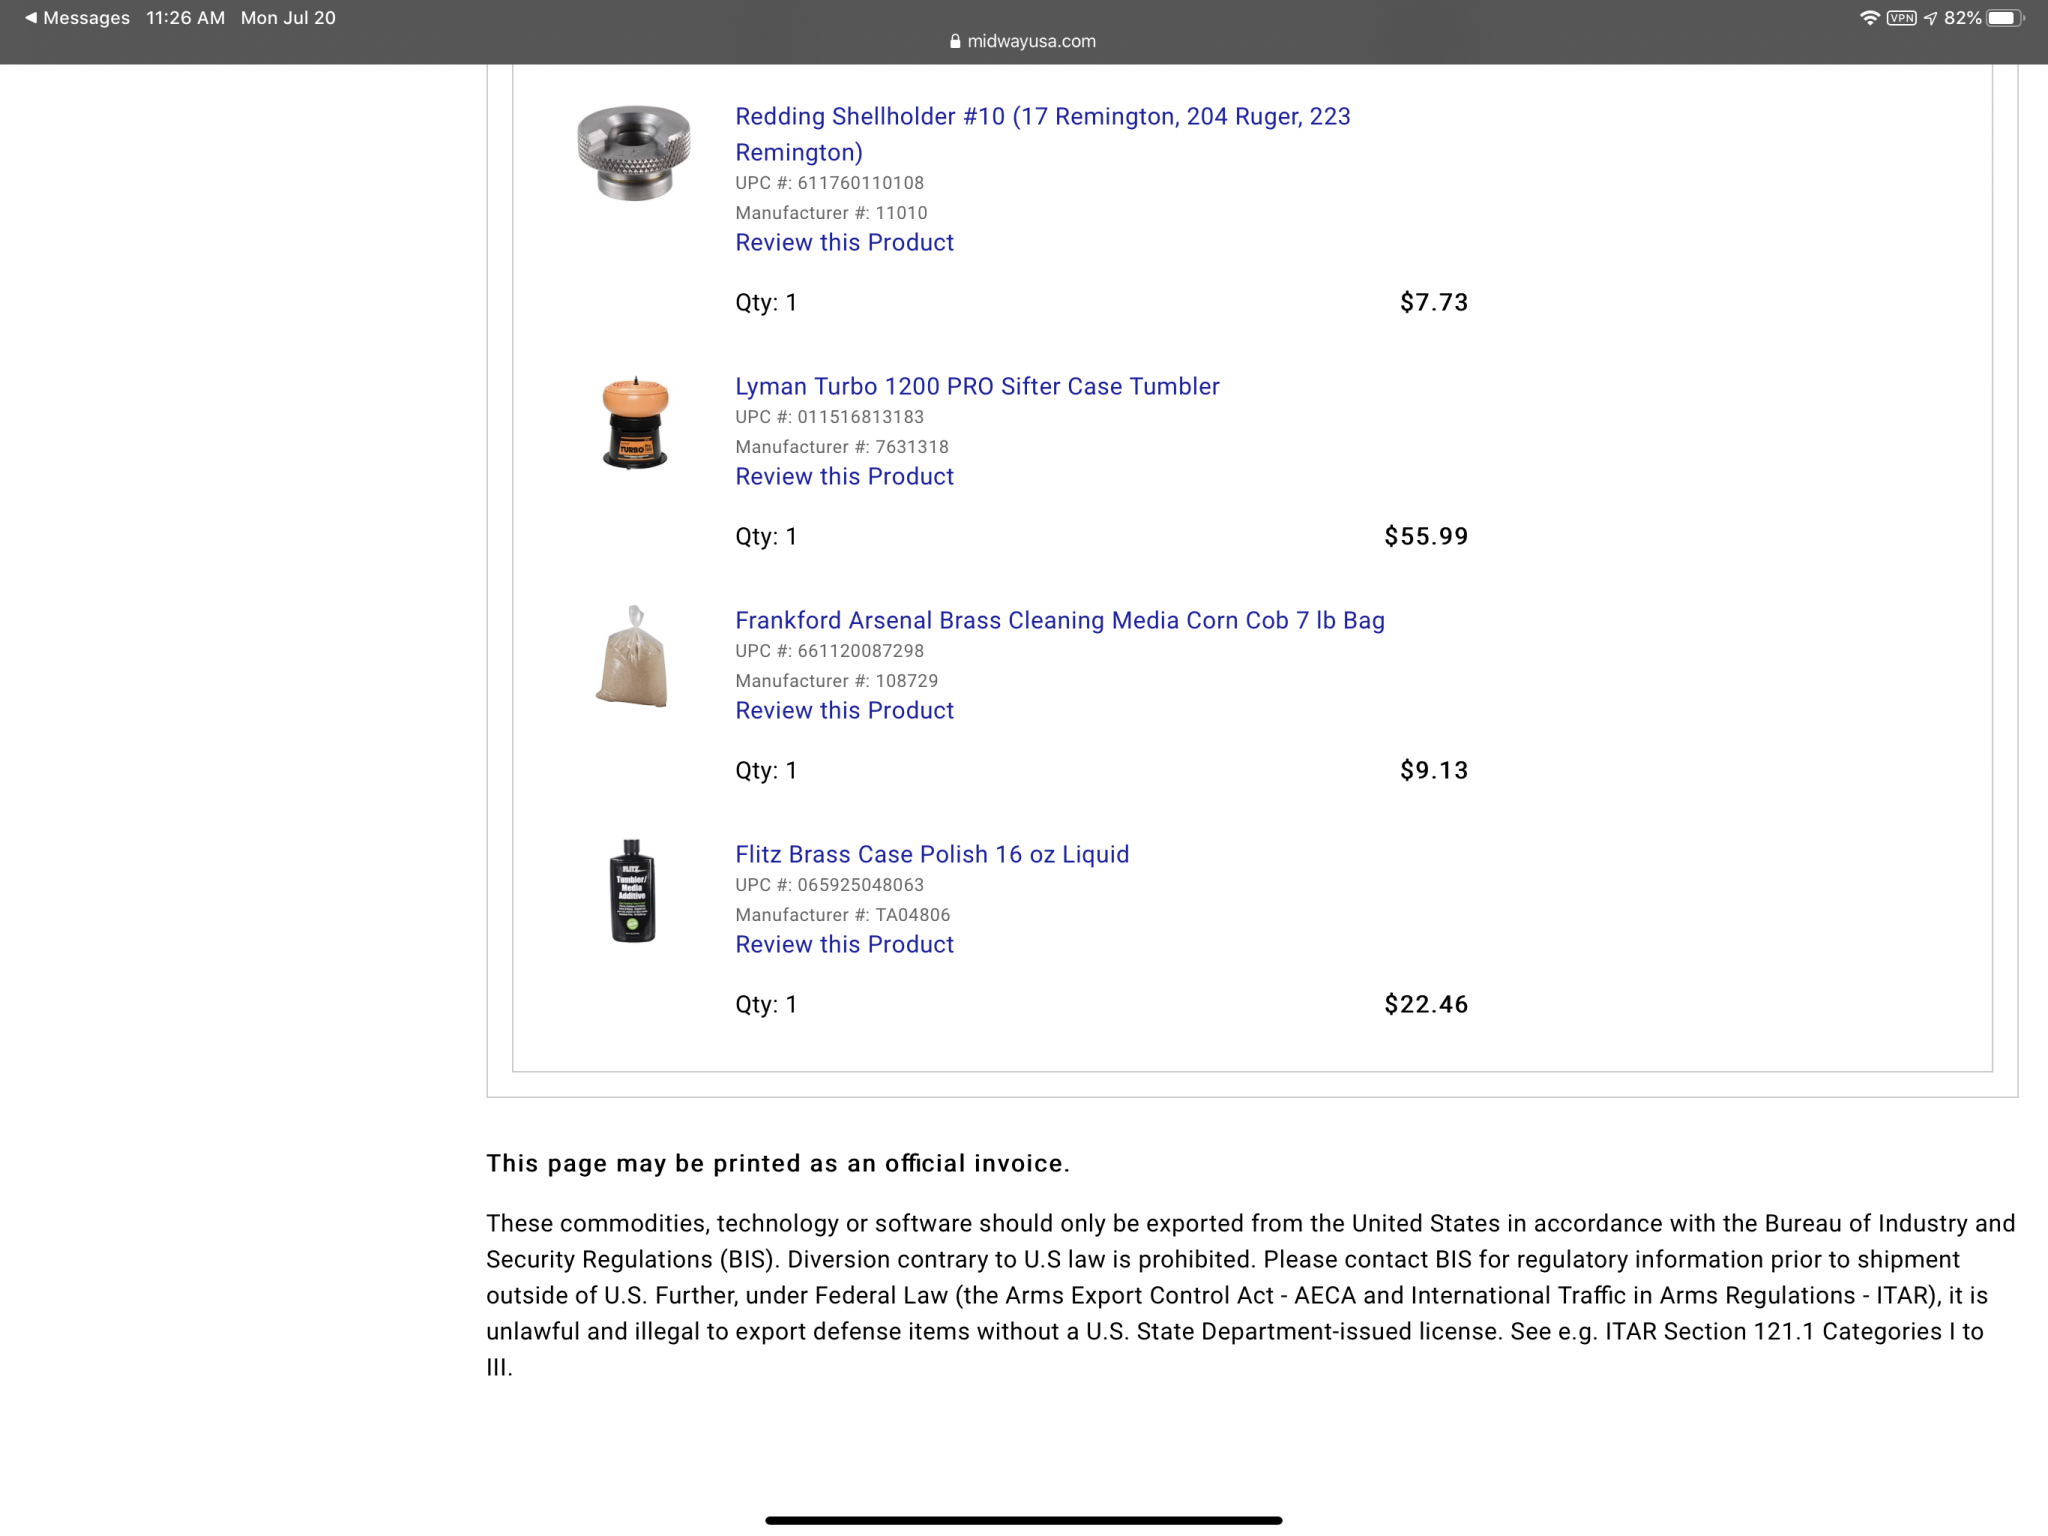This screenshot has width=2048, height=1536.
Task: Tap the VPN indicator icon
Action: pyautogui.click(x=1901, y=18)
